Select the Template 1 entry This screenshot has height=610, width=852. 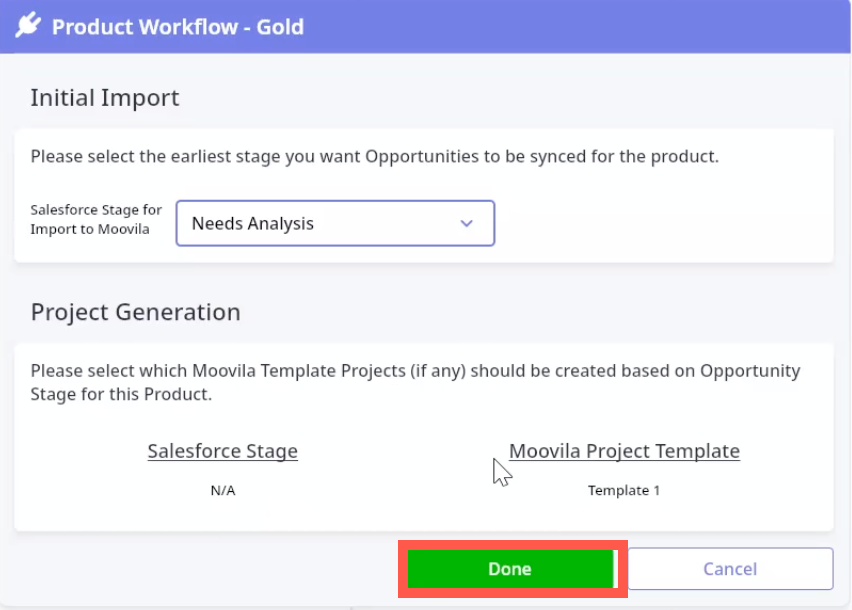click(x=624, y=490)
